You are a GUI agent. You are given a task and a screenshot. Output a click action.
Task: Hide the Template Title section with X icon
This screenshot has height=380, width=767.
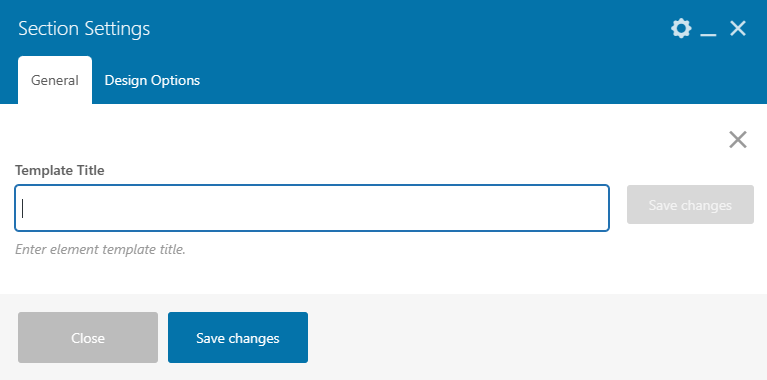tap(738, 139)
